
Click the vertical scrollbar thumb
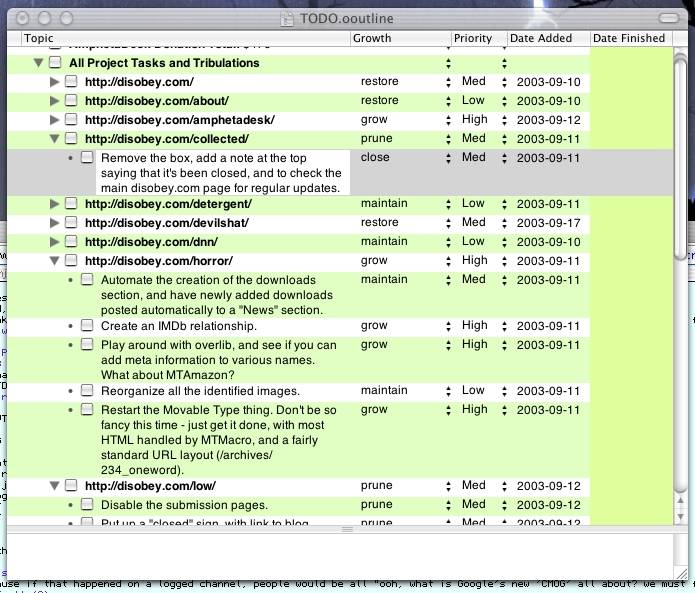(x=680, y=158)
